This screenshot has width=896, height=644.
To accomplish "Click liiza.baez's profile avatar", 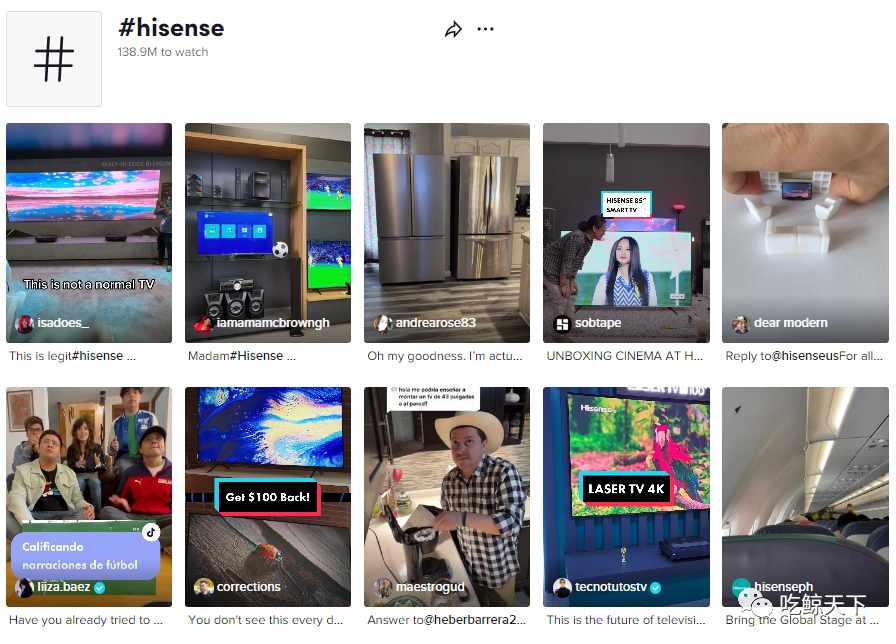I will tap(24, 587).
